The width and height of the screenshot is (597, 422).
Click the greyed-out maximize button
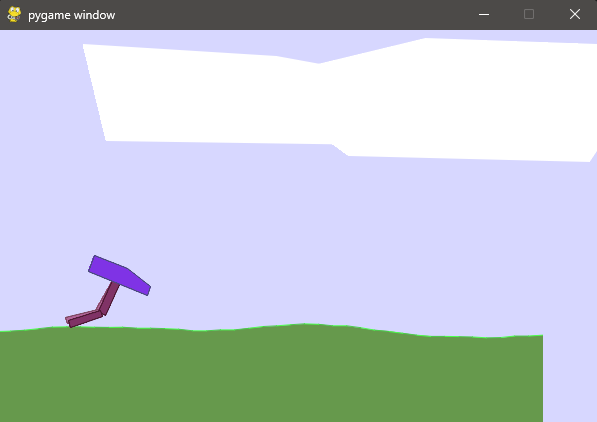(x=529, y=14)
